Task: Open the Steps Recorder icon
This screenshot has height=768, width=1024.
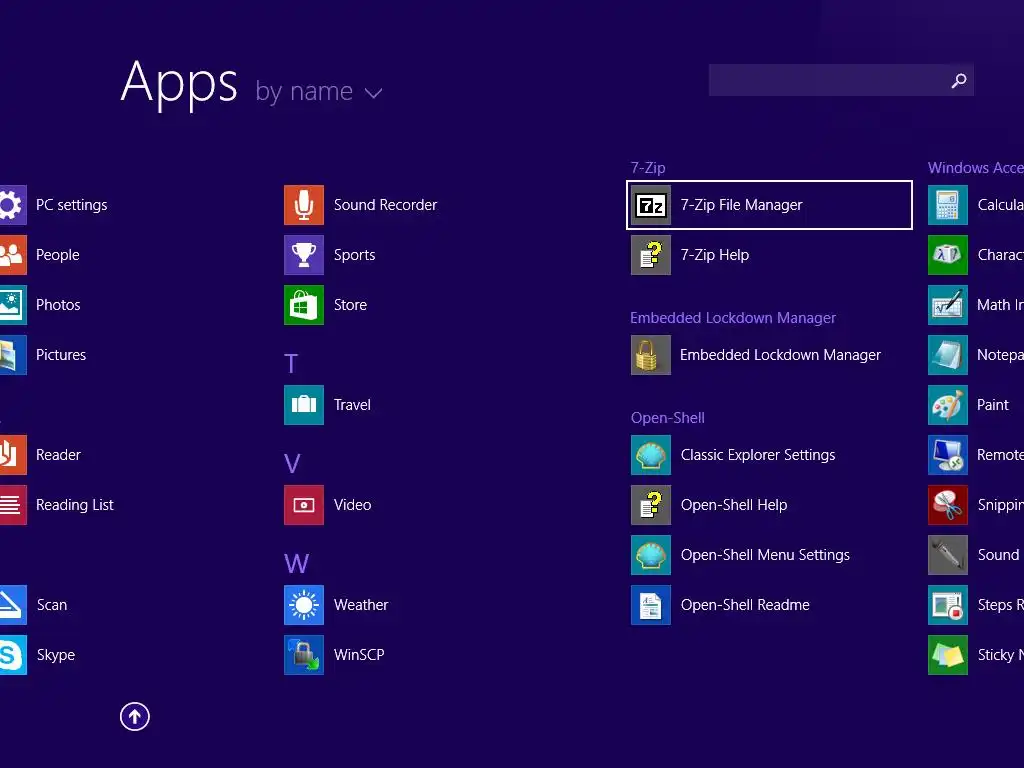Action: 948,605
